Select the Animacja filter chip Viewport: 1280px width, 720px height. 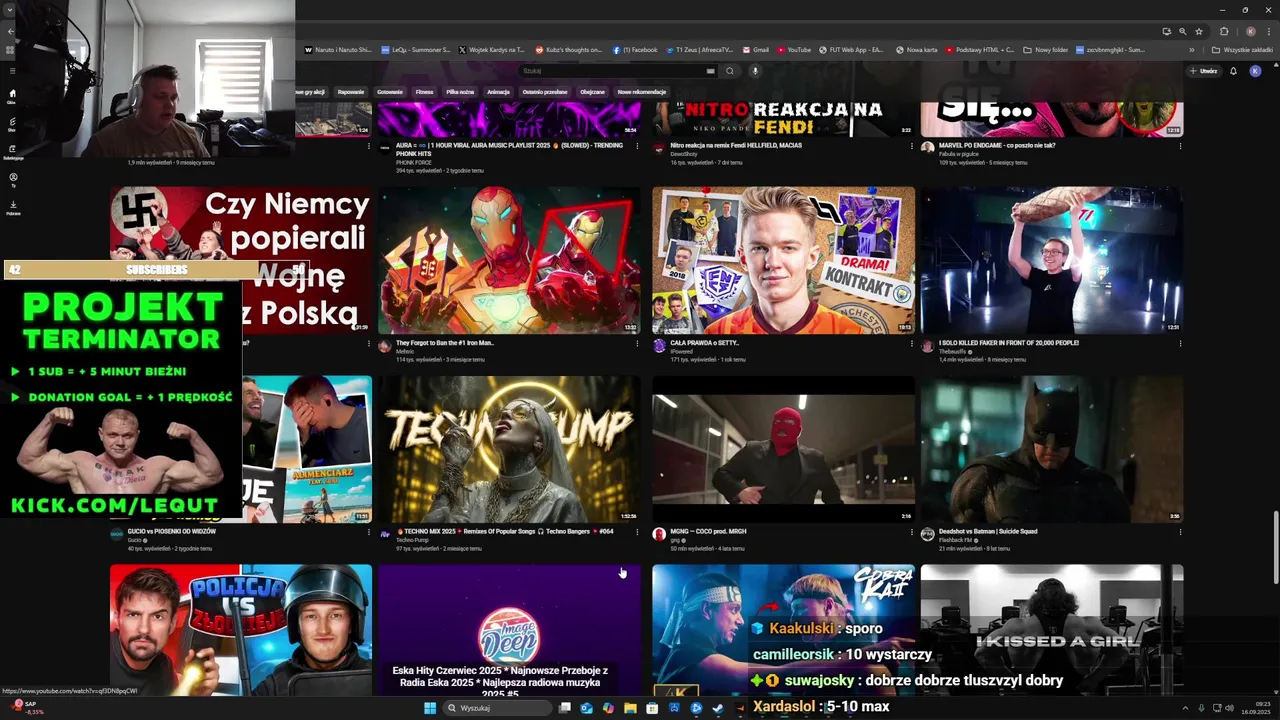pyautogui.click(x=498, y=92)
